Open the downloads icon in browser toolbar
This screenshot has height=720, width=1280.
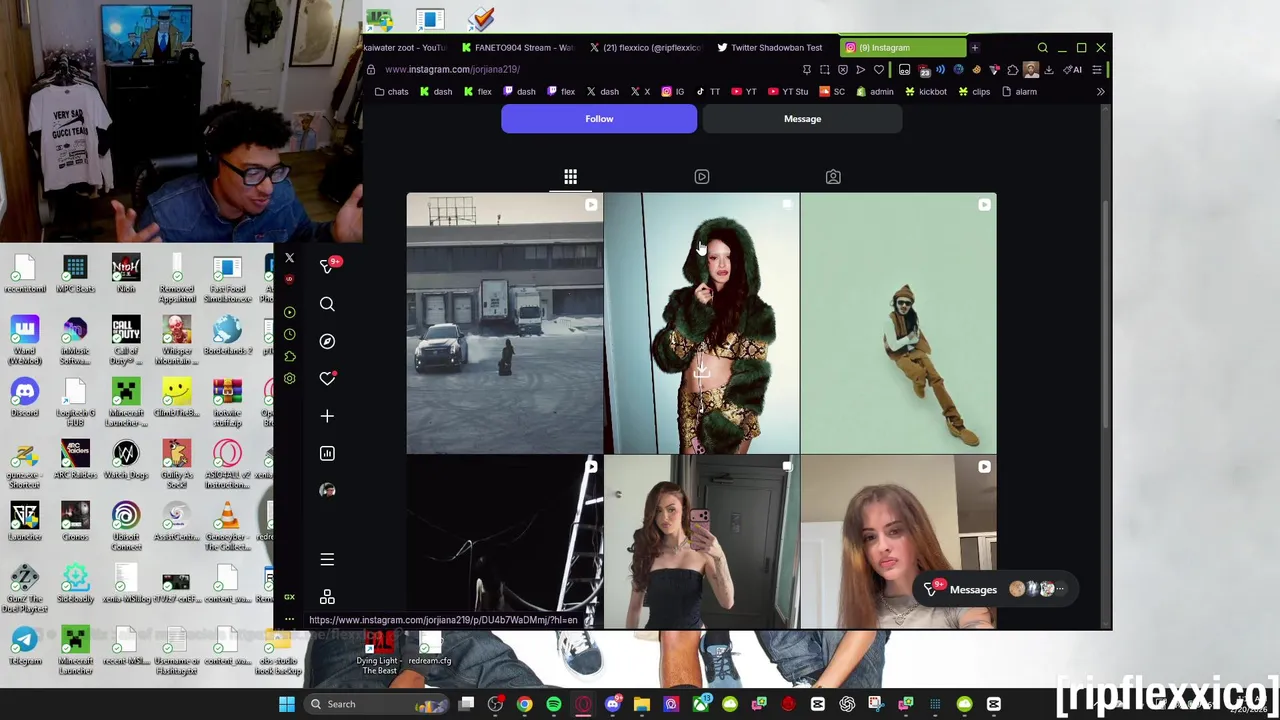(1048, 70)
